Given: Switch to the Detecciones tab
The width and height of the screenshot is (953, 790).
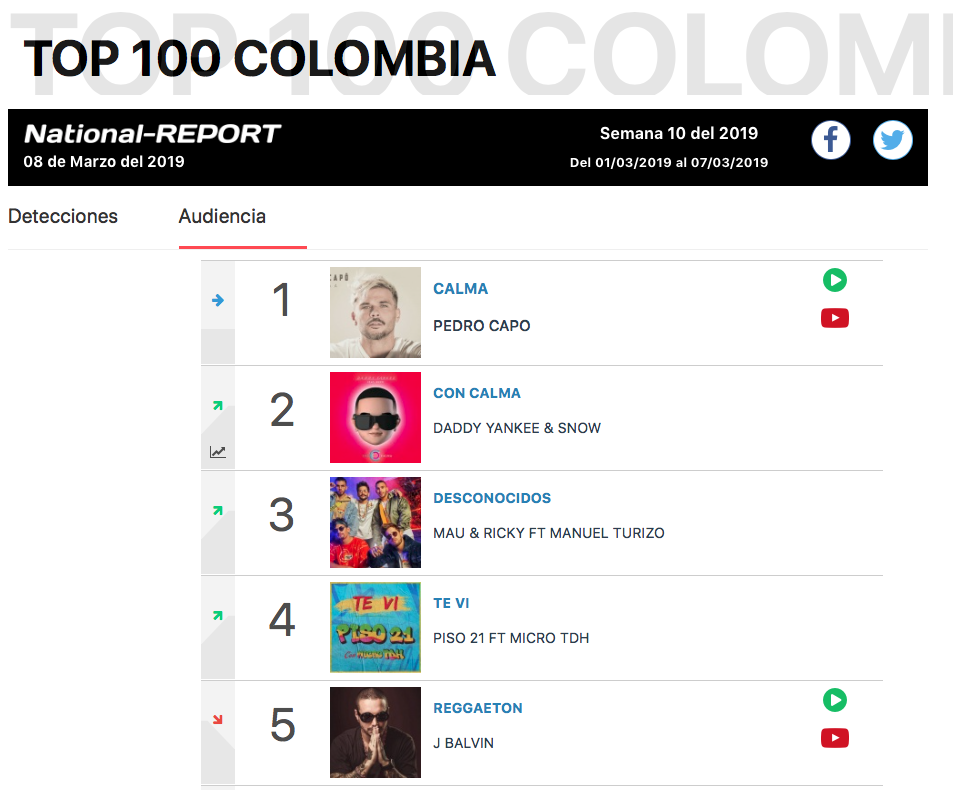Looking at the screenshot, I should point(63,216).
